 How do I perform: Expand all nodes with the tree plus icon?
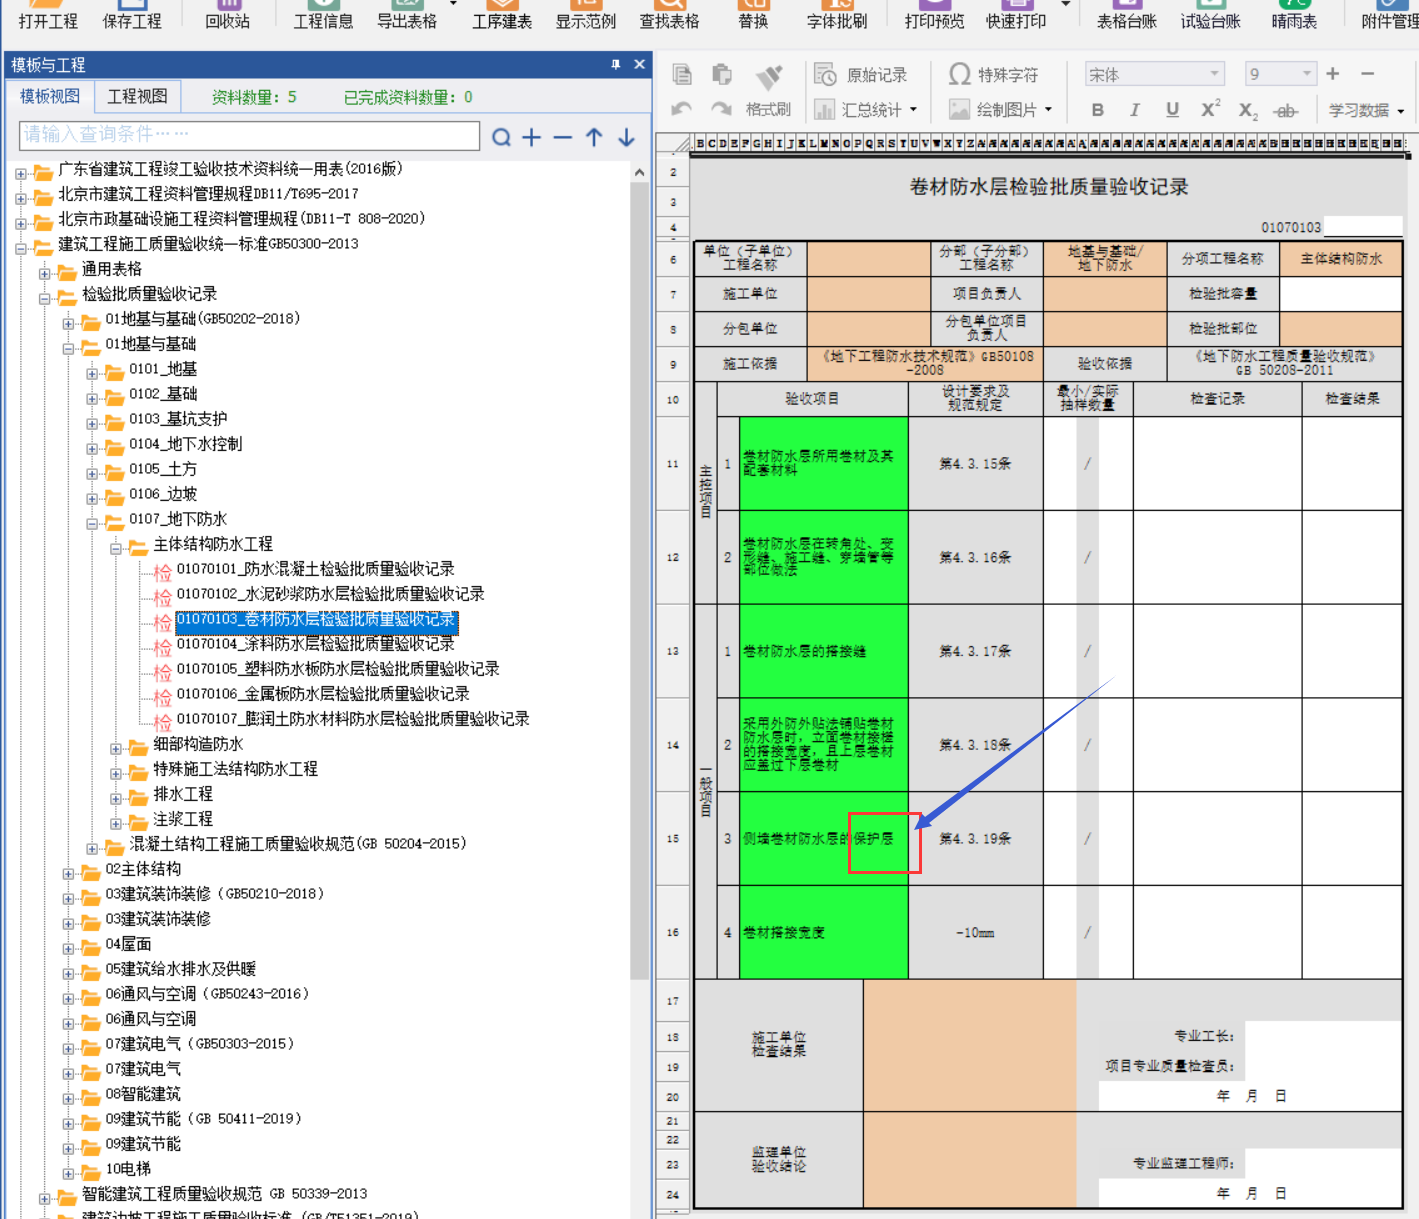(x=532, y=137)
